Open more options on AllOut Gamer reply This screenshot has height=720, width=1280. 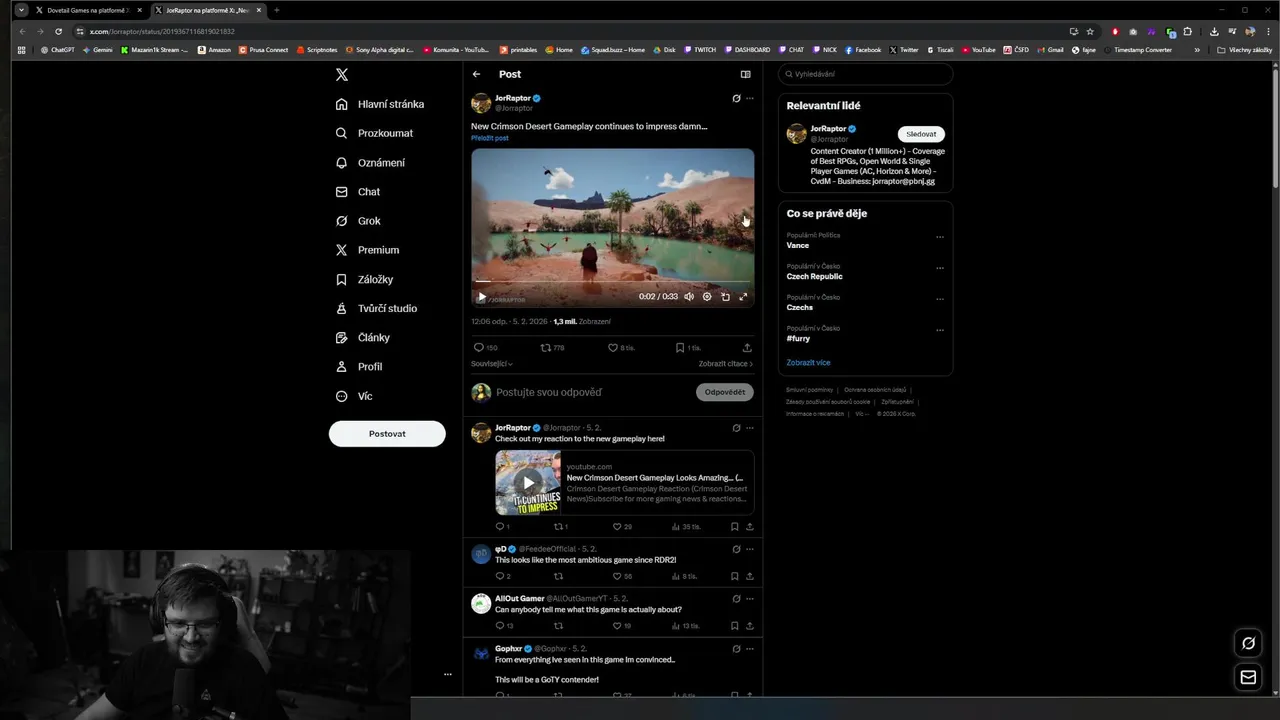(750, 599)
